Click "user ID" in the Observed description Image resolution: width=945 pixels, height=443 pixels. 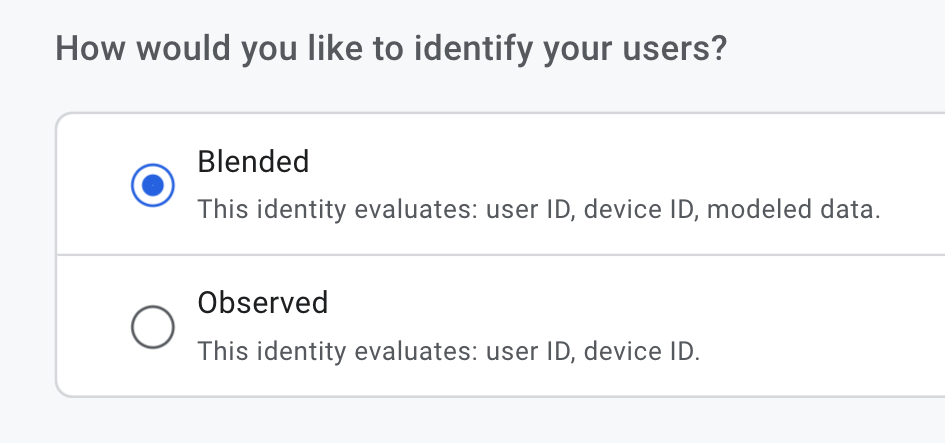click(x=529, y=352)
